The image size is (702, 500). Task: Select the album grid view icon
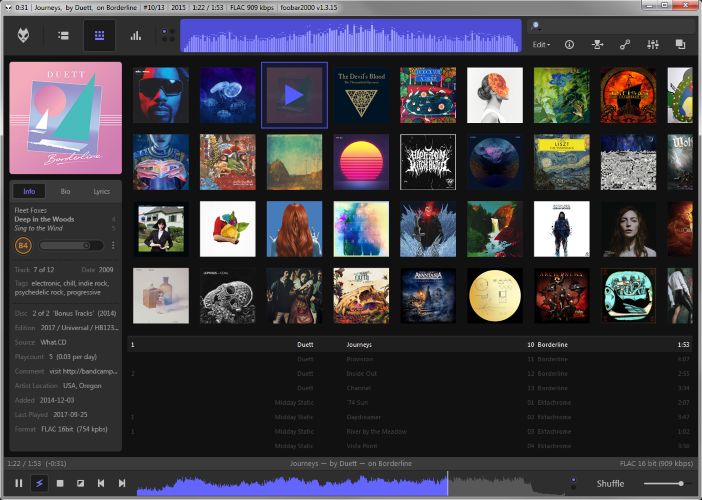click(x=98, y=36)
